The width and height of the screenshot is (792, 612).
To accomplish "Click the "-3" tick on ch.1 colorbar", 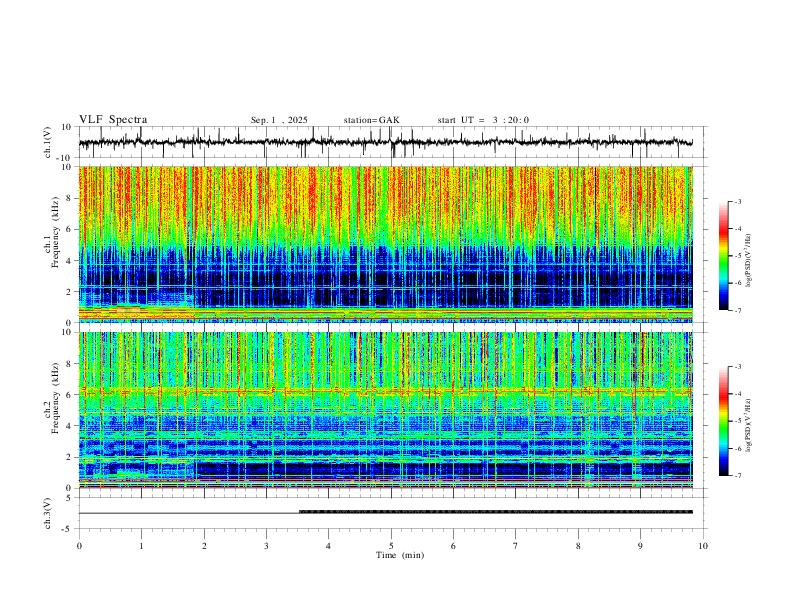I will tap(738, 201).
